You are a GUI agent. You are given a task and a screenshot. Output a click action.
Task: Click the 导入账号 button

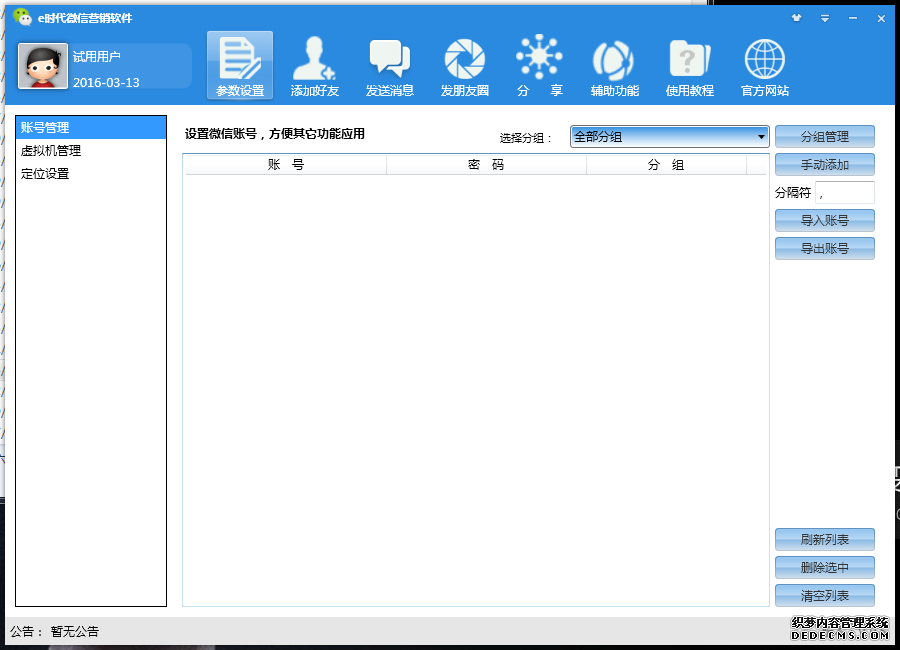(825, 220)
